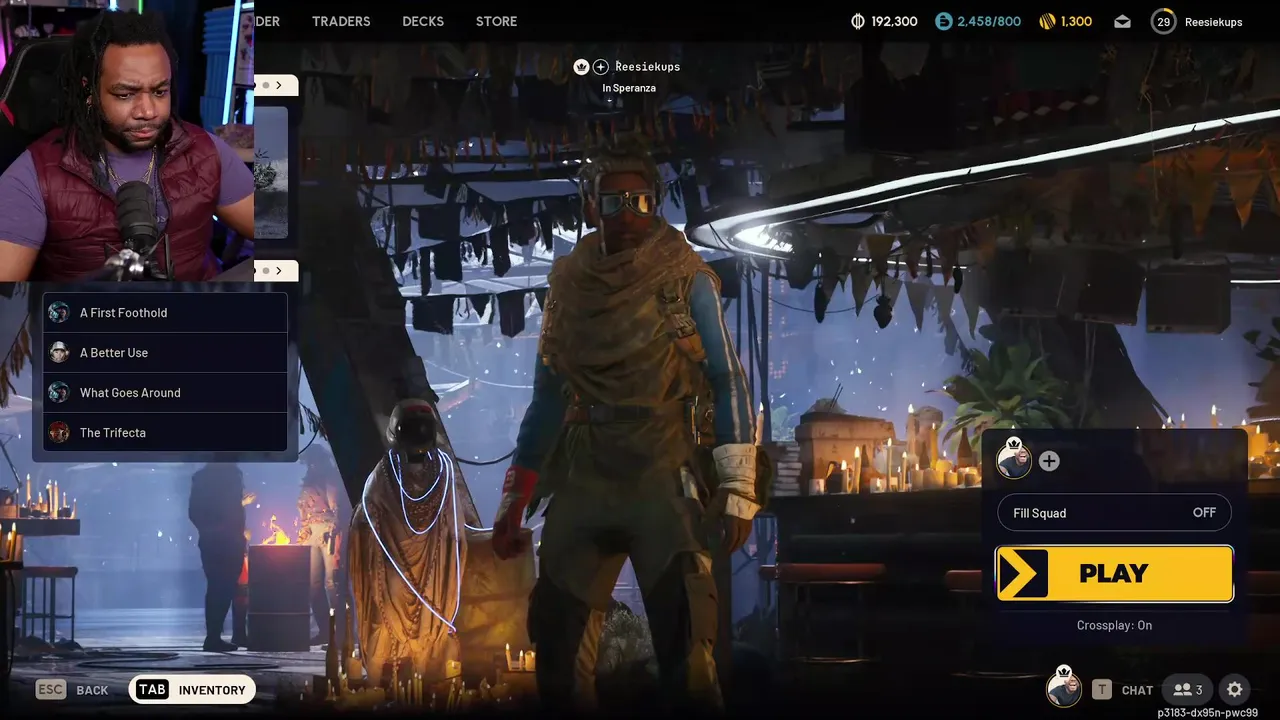
Task: Select quest The Trifecta
Action: pos(165,433)
